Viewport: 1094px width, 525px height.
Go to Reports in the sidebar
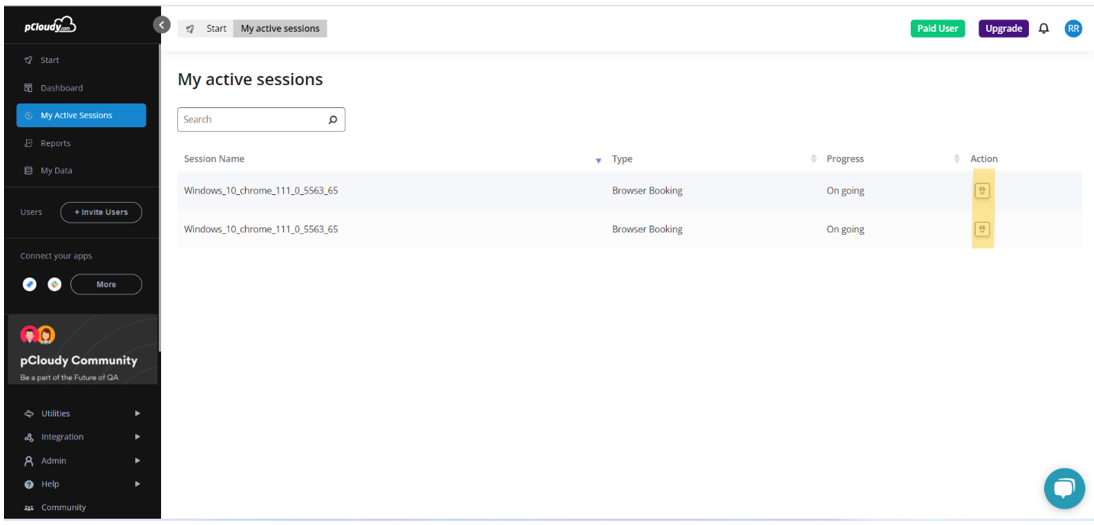(x=55, y=143)
